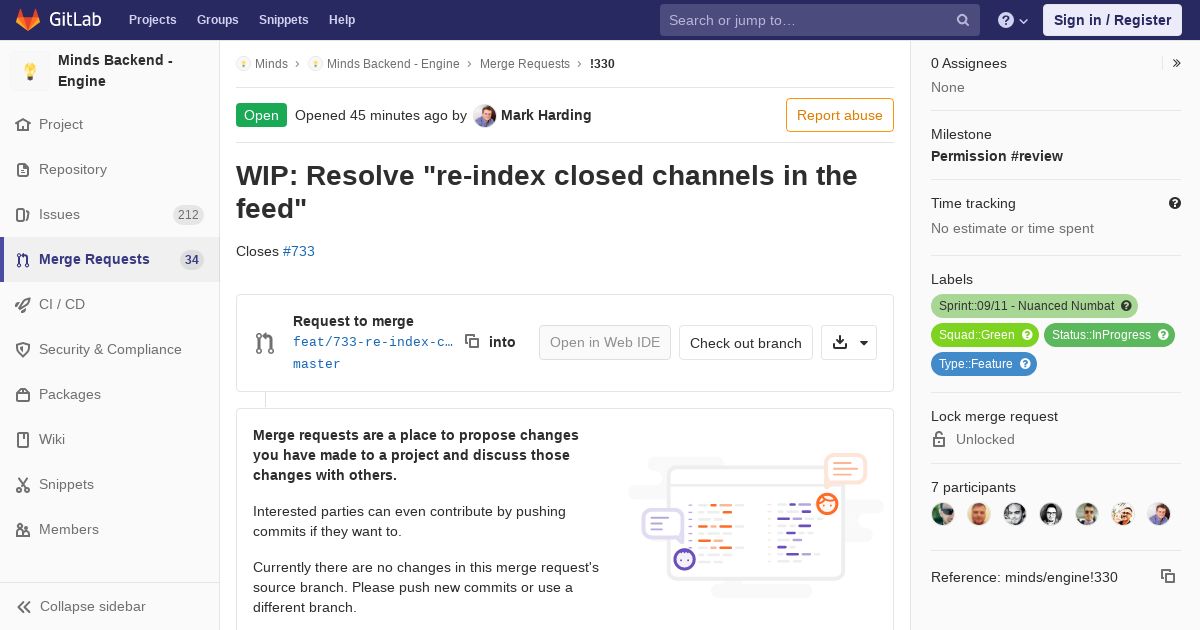Open the Help page in top bar

point(342,20)
